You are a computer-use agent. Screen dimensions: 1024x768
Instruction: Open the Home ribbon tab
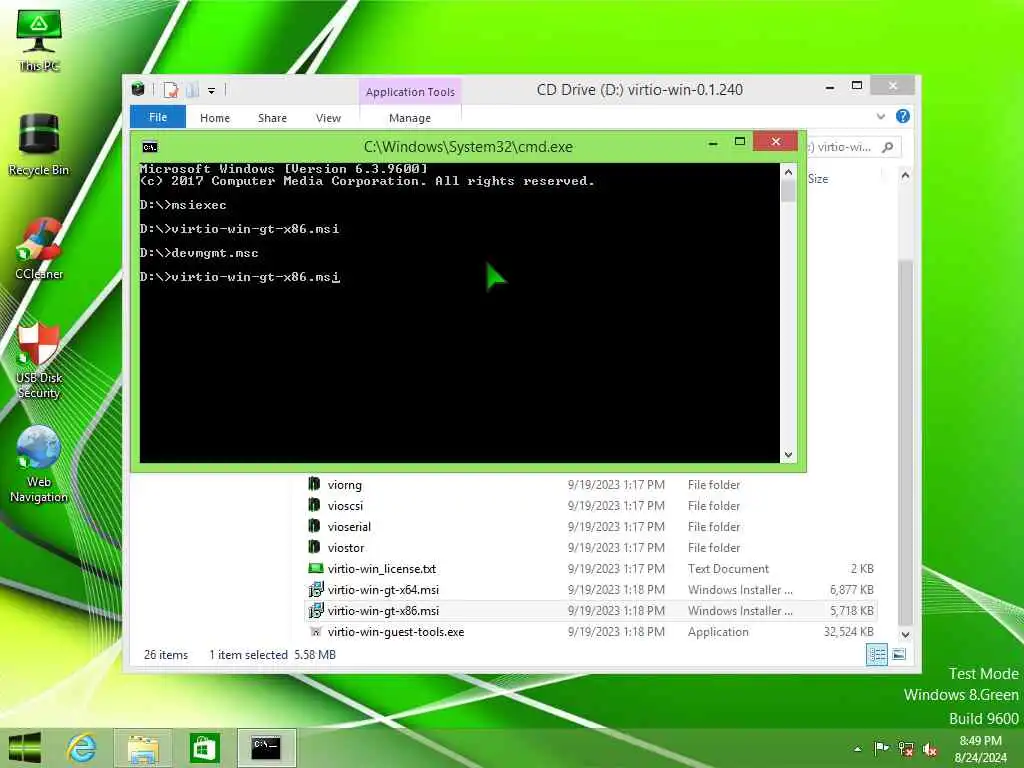tap(215, 118)
